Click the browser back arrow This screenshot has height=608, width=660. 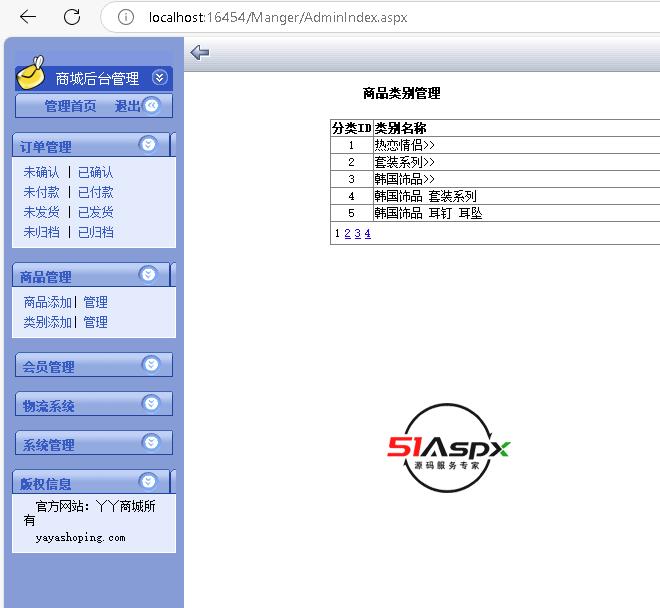[x=28, y=17]
